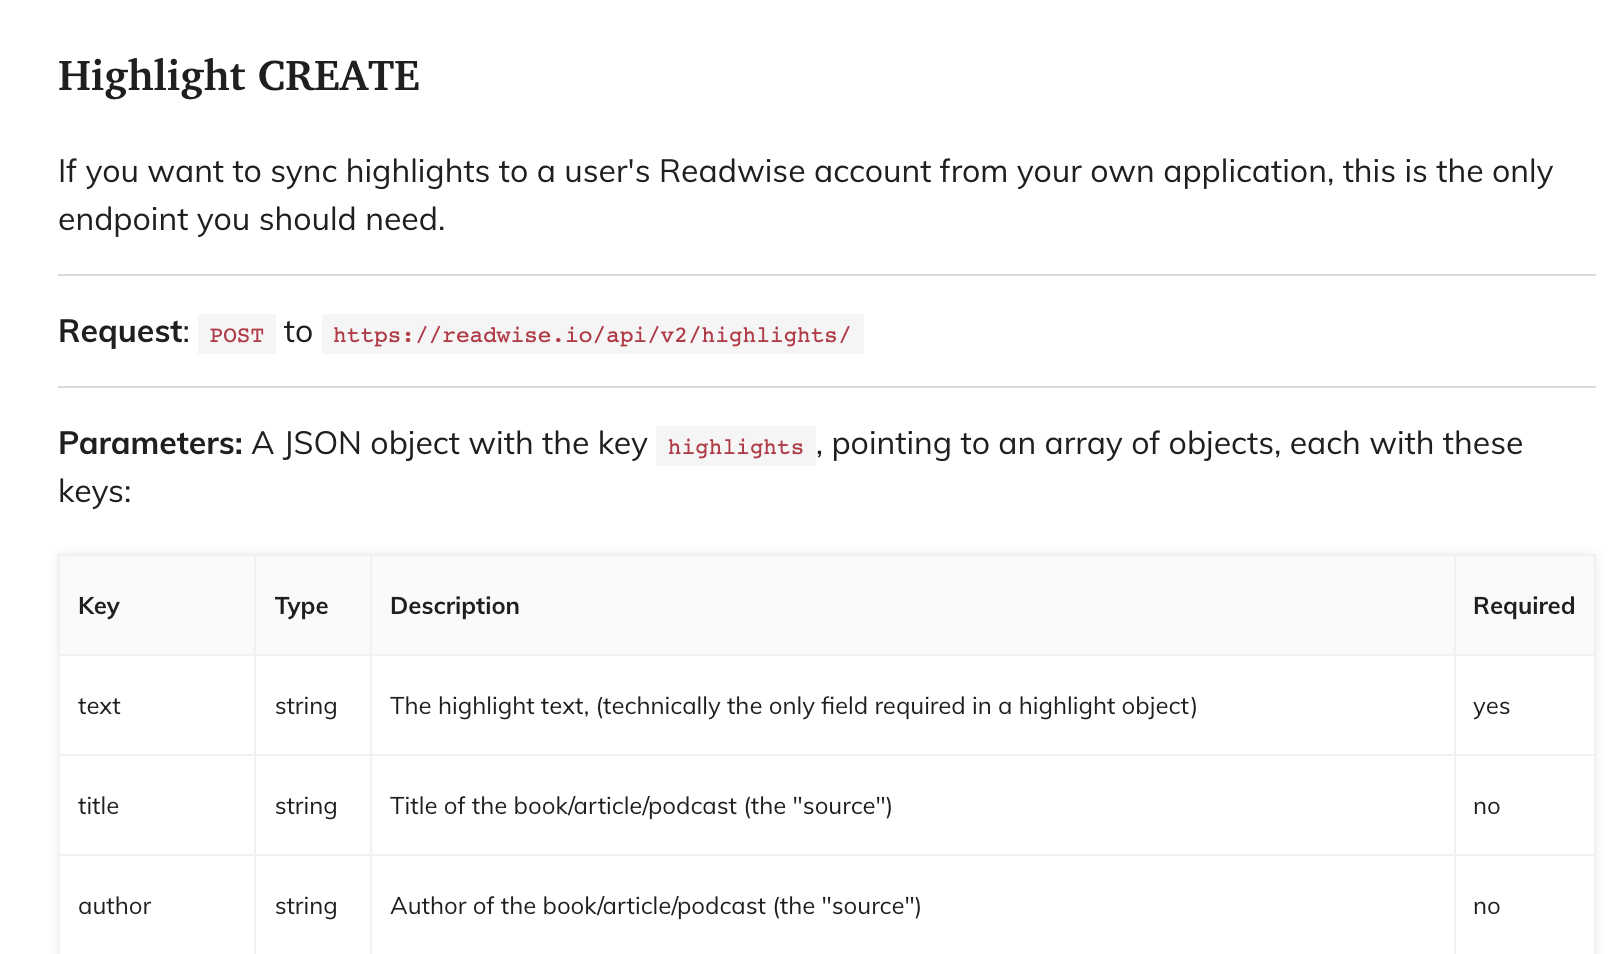Click the Title of the book description
The height and width of the screenshot is (954, 1624).
coord(640,806)
